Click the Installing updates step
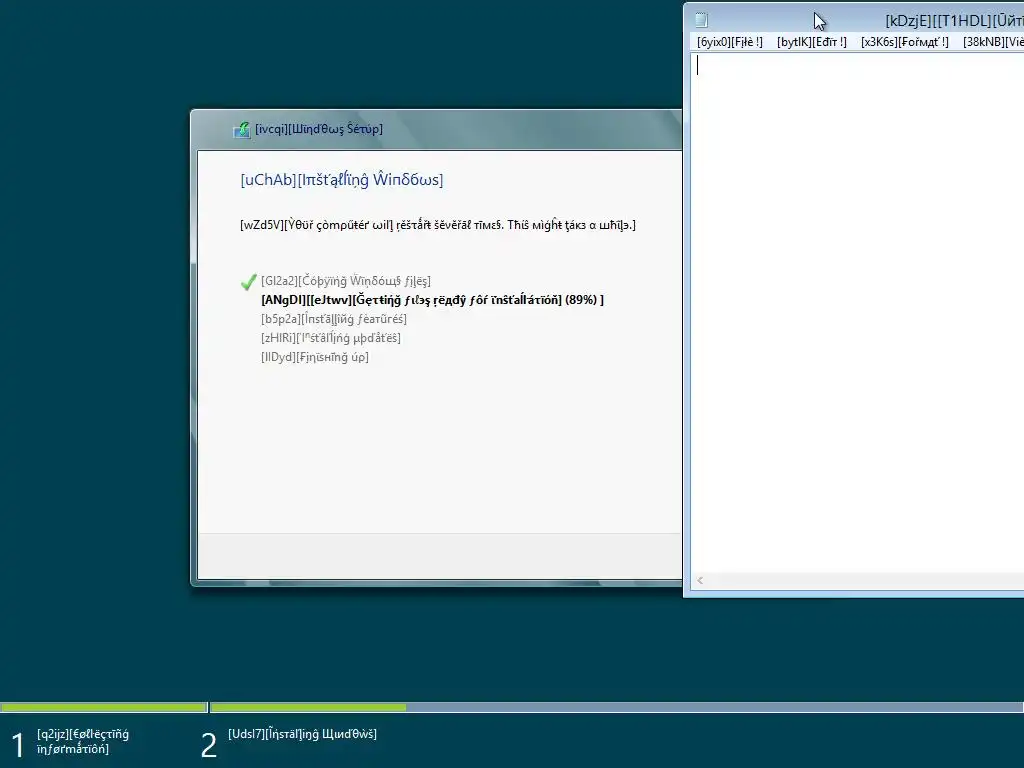Image resolution: width=1024 pixels, height=768 pixels. click(x=330, y=338)
